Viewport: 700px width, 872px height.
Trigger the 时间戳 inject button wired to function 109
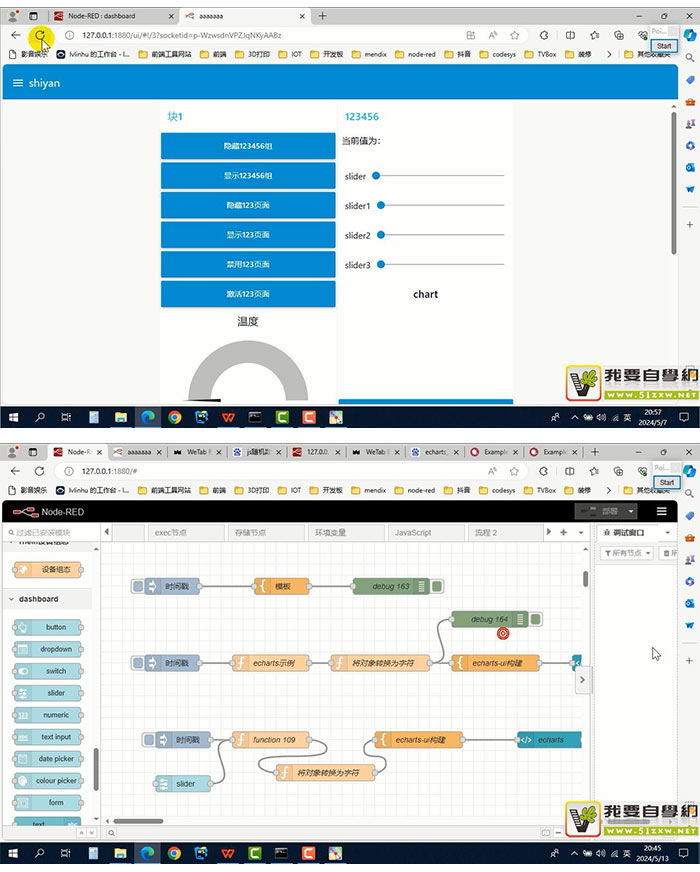point(149,740)
